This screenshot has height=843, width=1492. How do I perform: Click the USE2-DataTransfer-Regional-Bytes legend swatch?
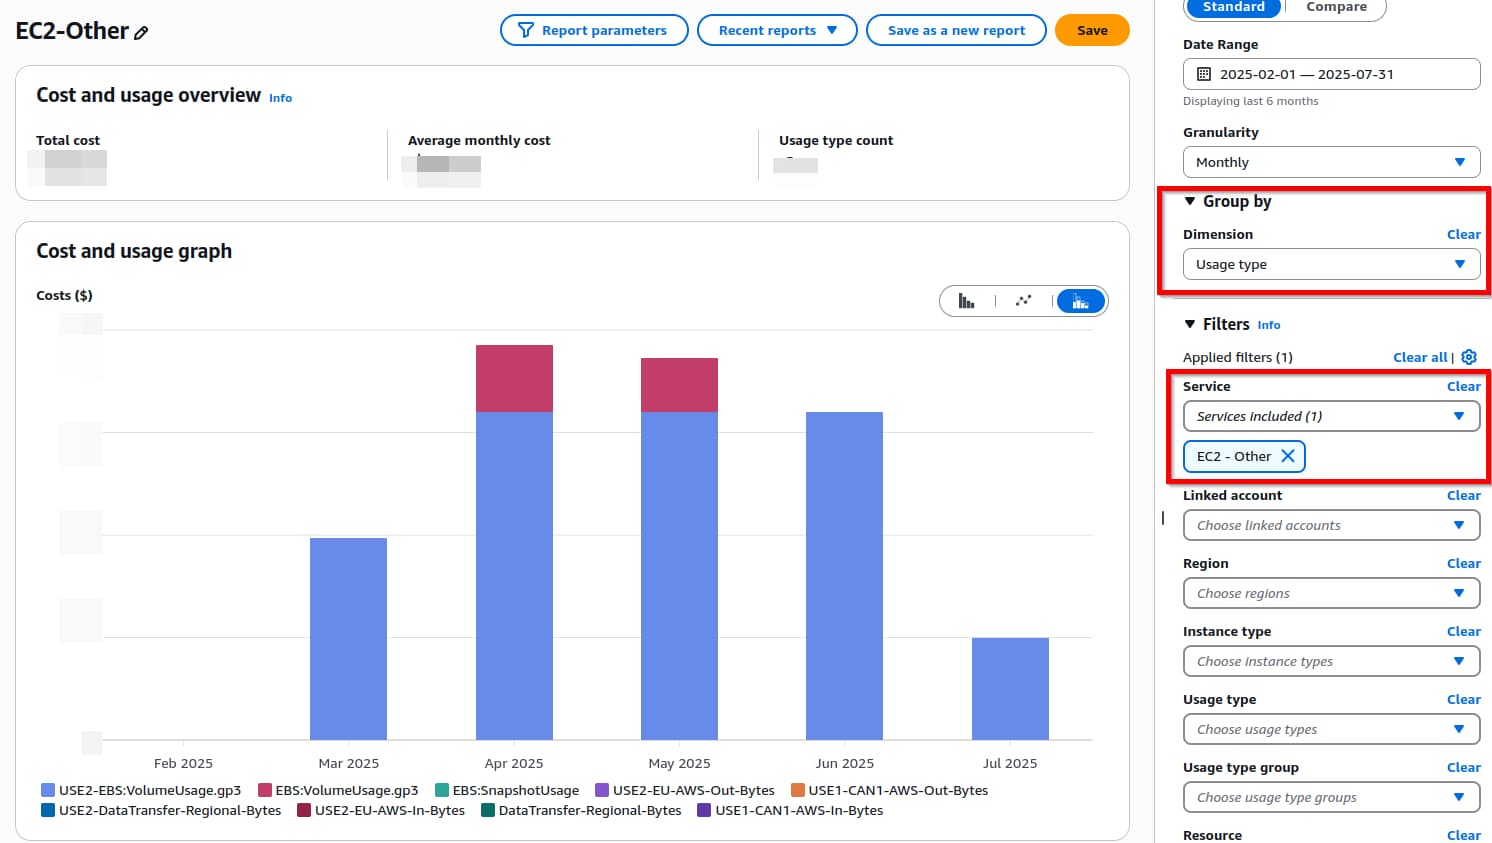point(47,810)
